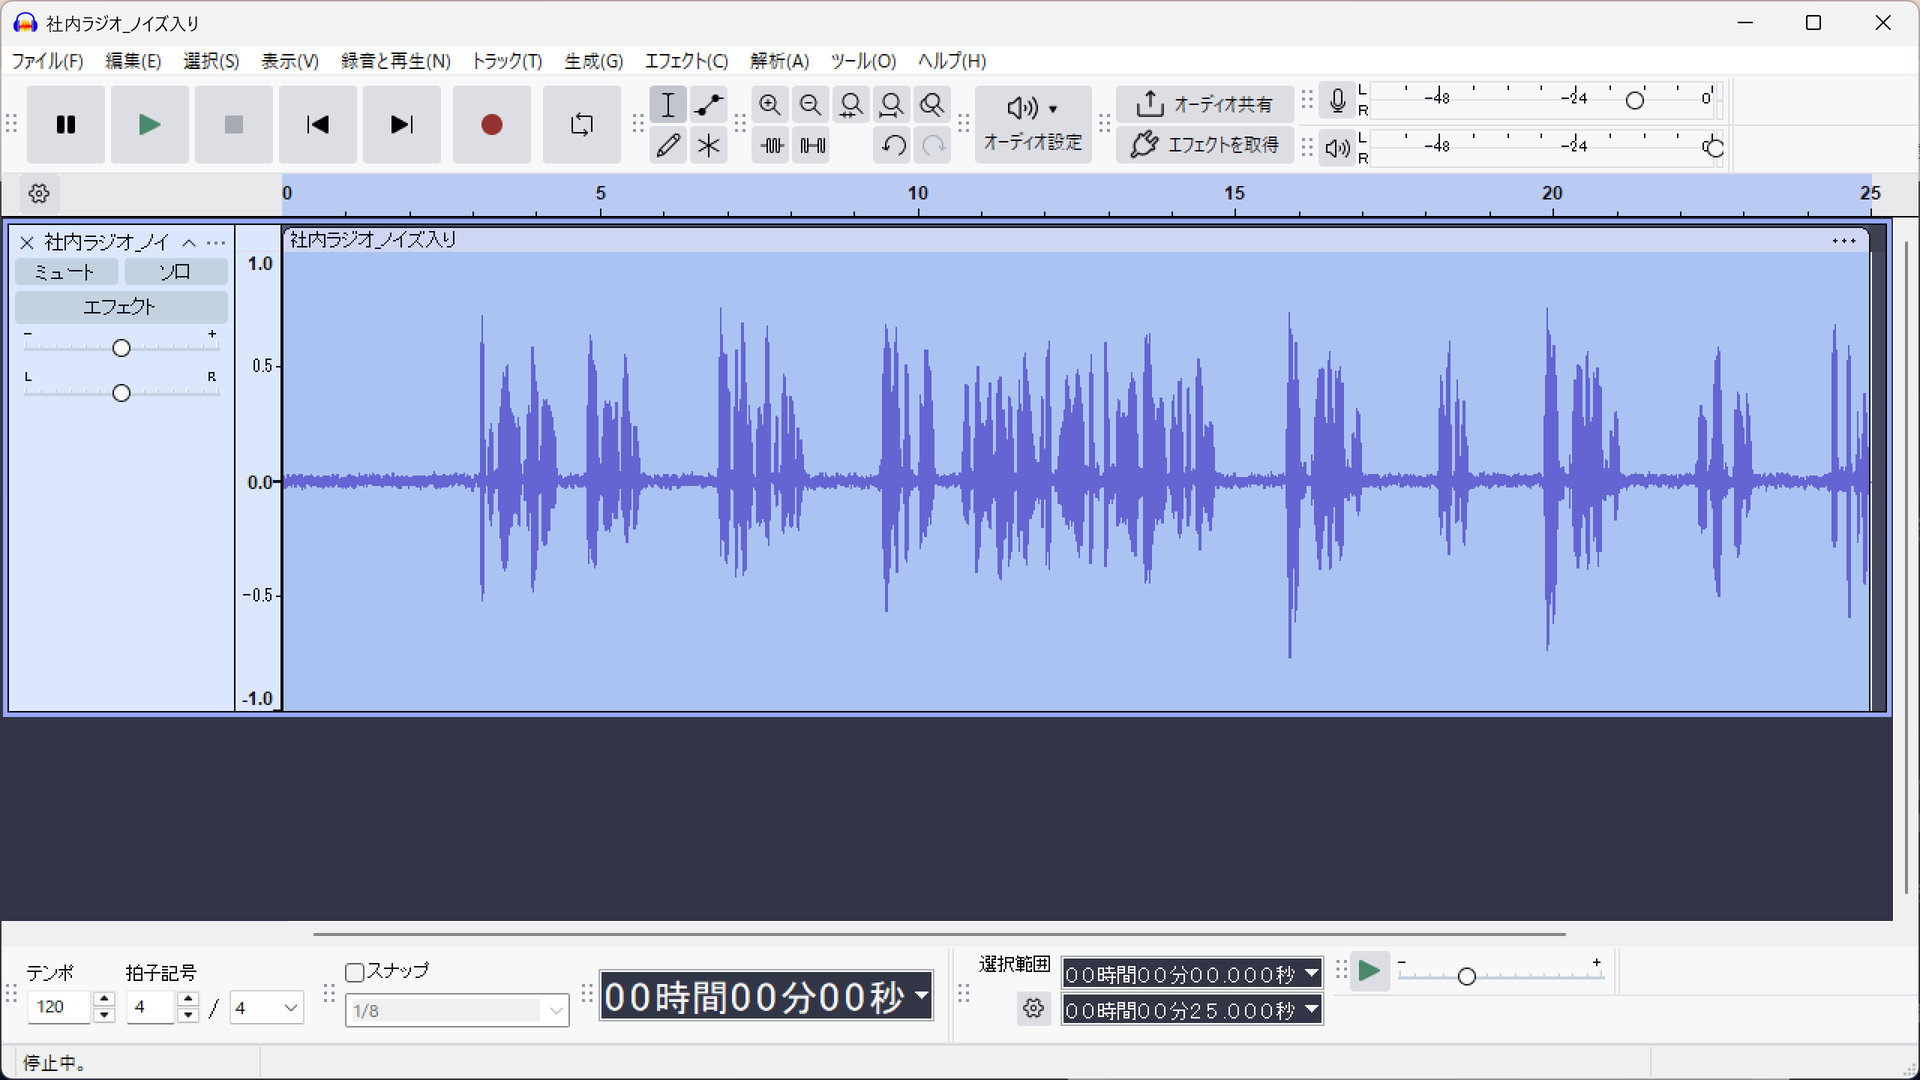Viewport: 1920px width, 1080px height.
Task: Fit project to width zoom icon
Action: [x=891, y=105]
